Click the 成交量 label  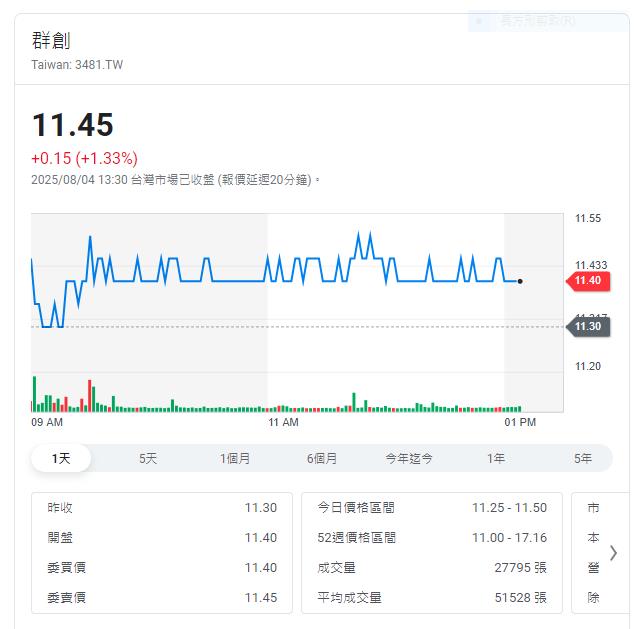tap(336, 567)
